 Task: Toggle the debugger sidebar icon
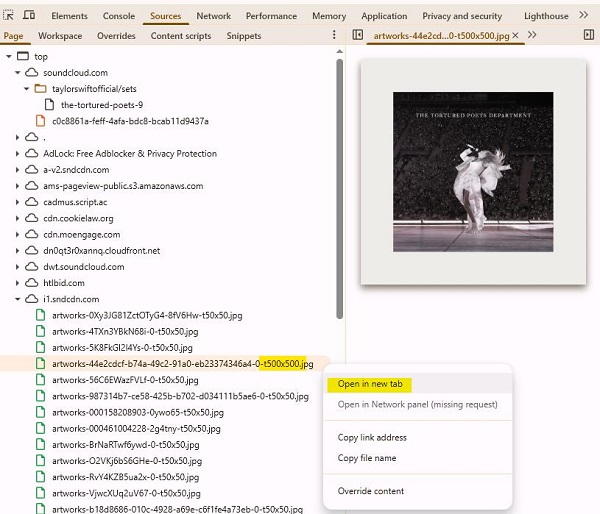[x=589, y=35]
